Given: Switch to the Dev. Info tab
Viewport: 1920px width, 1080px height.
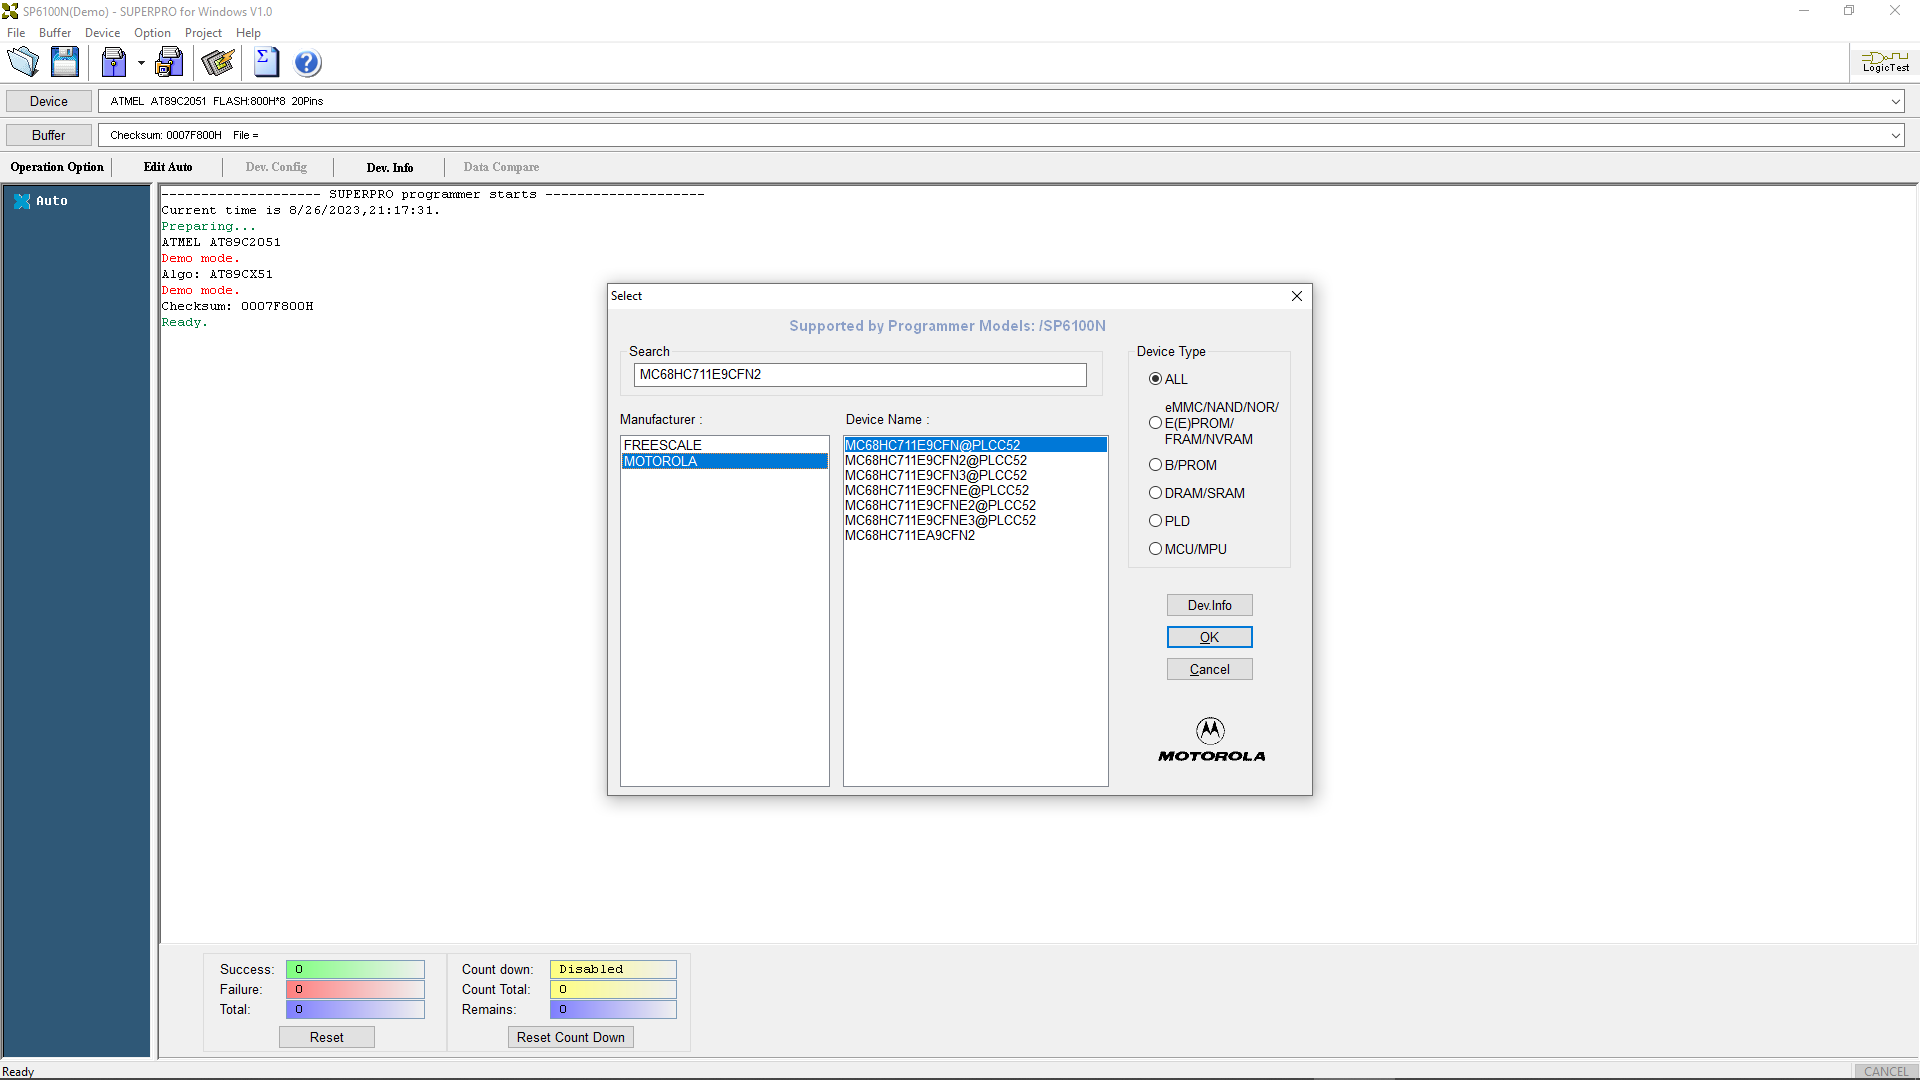Looking at the screenshot, I should click(x=390, y=167).
